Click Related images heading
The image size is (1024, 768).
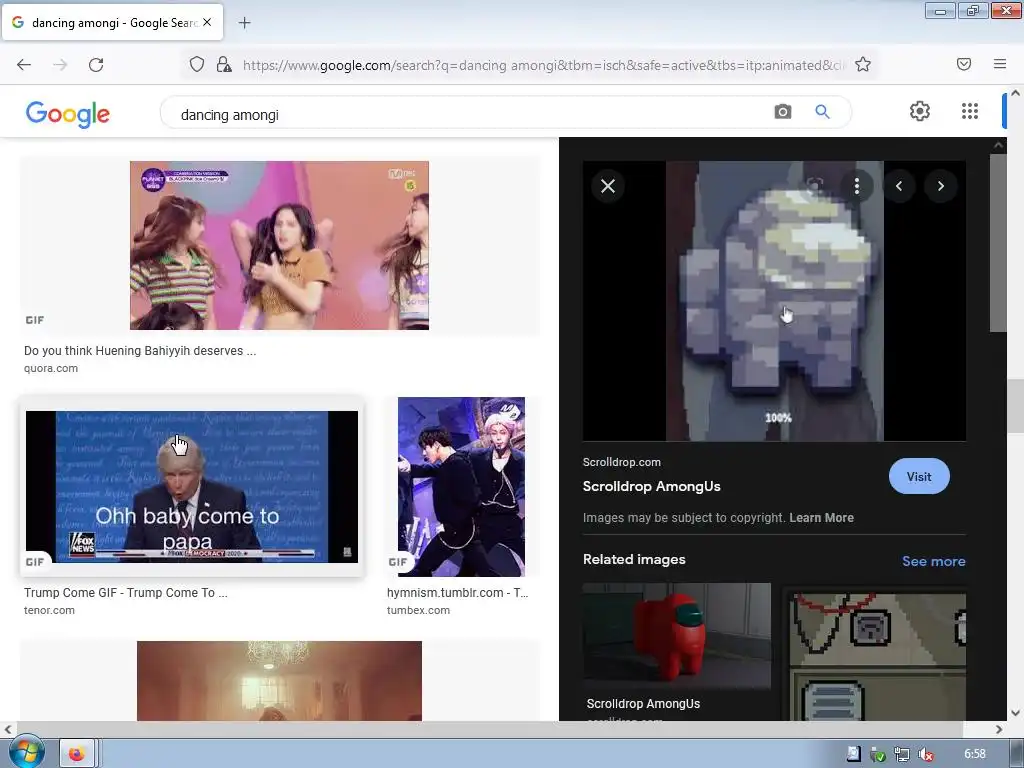pyautogui.click(x=634, y=560)
